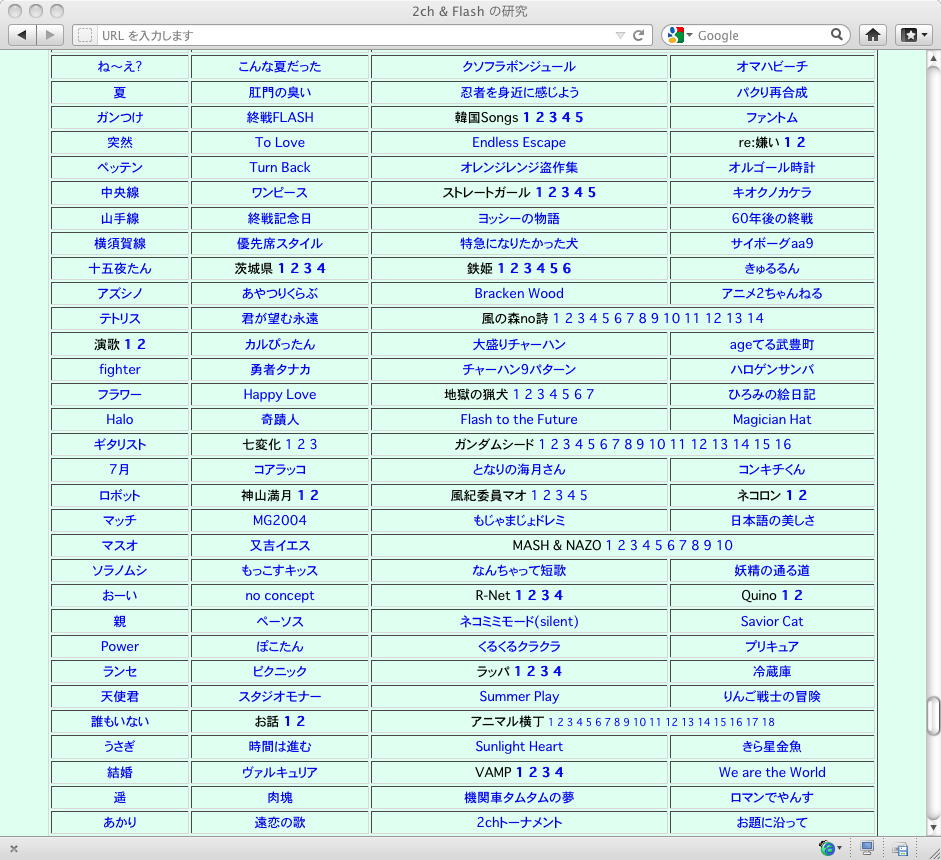
Task: Open the '終戦FLASH' link
Action: (280, 117)
